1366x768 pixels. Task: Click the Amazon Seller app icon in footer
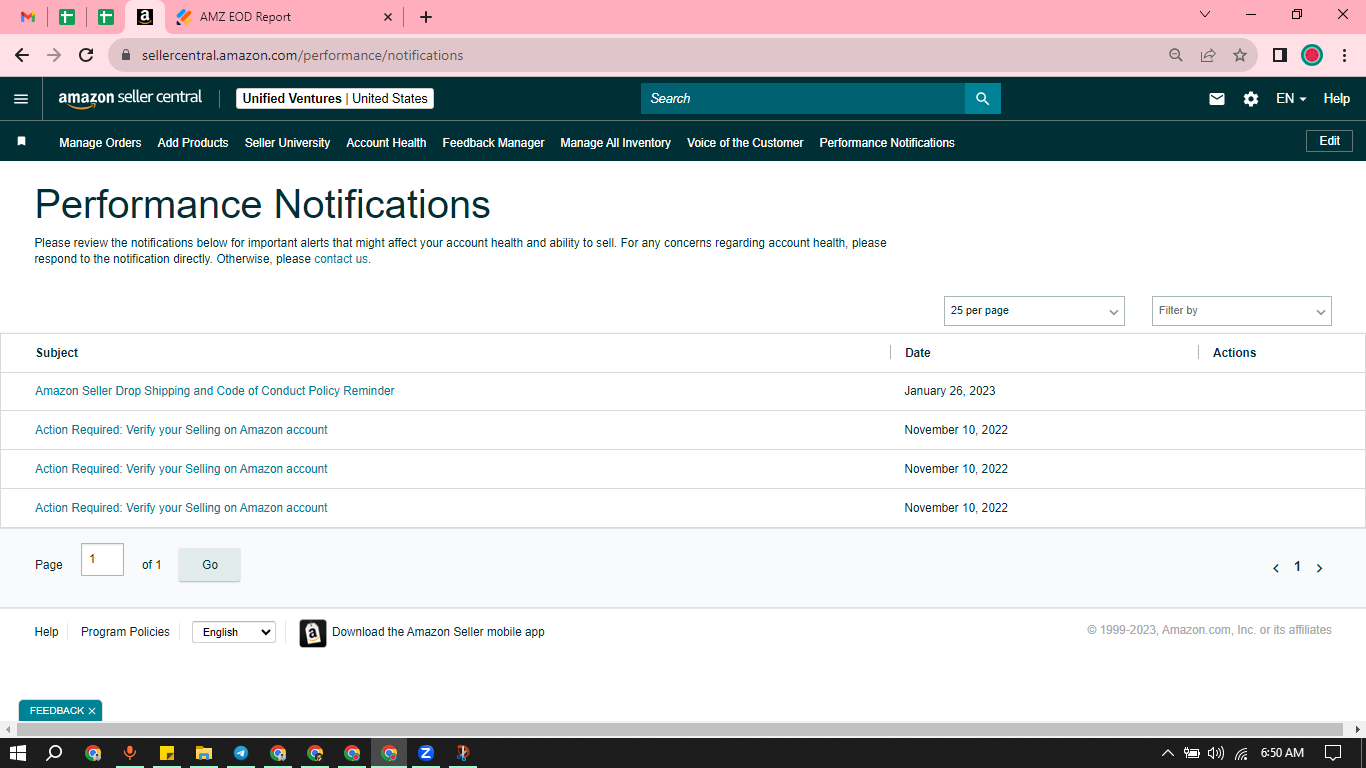tap(313, 633)
